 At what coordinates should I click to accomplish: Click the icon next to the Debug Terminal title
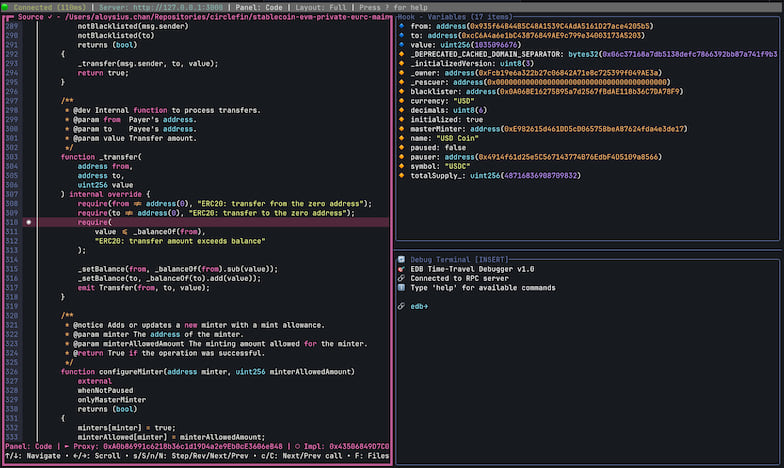click(402, 258)
